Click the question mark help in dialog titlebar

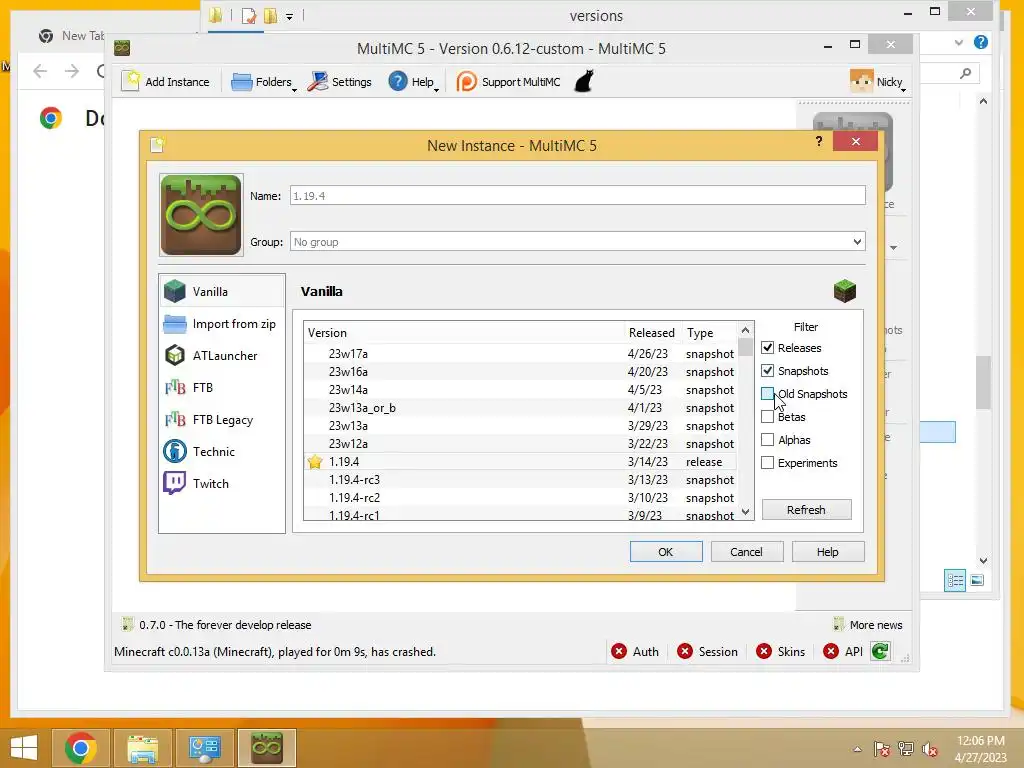[819, 141]
